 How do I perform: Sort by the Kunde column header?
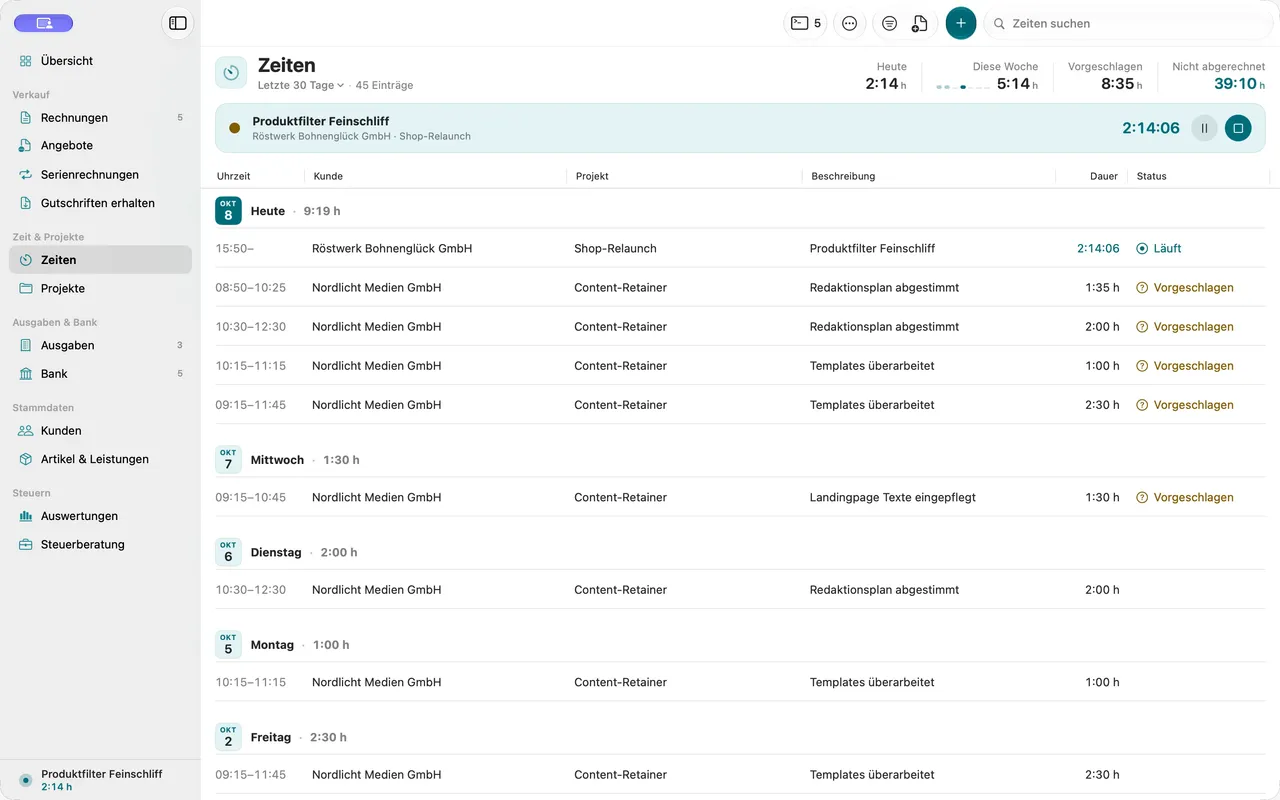click(x=328, y=176)
